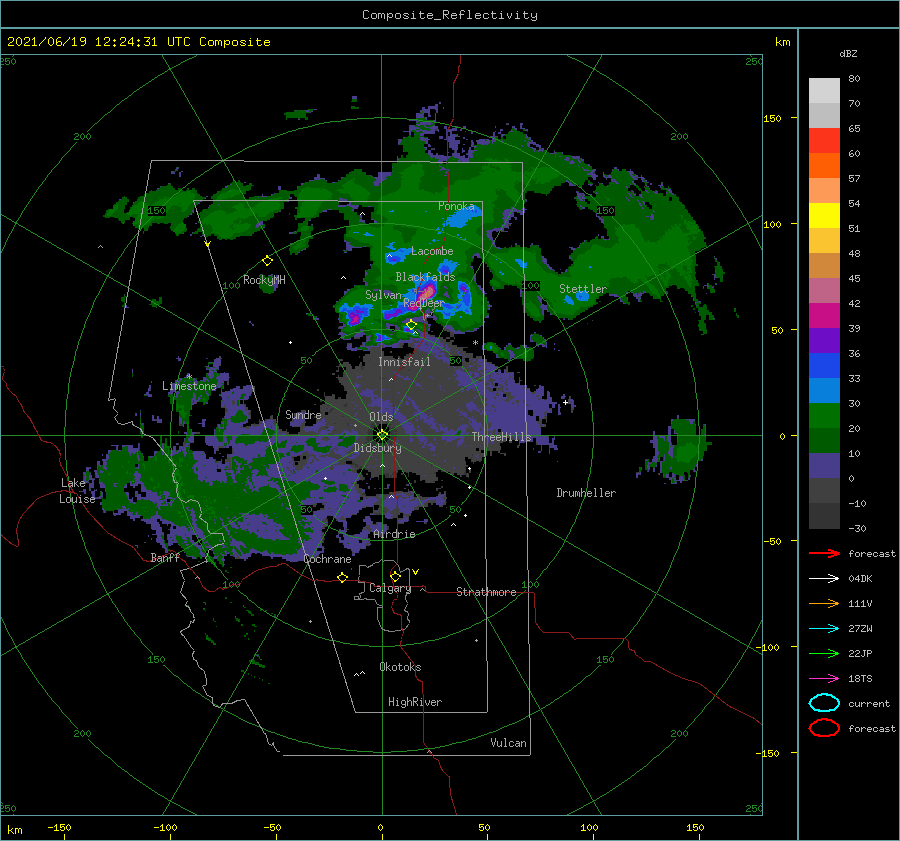Click the Olds label
This screenshot has height=841, width=900.
click(381, 417)
